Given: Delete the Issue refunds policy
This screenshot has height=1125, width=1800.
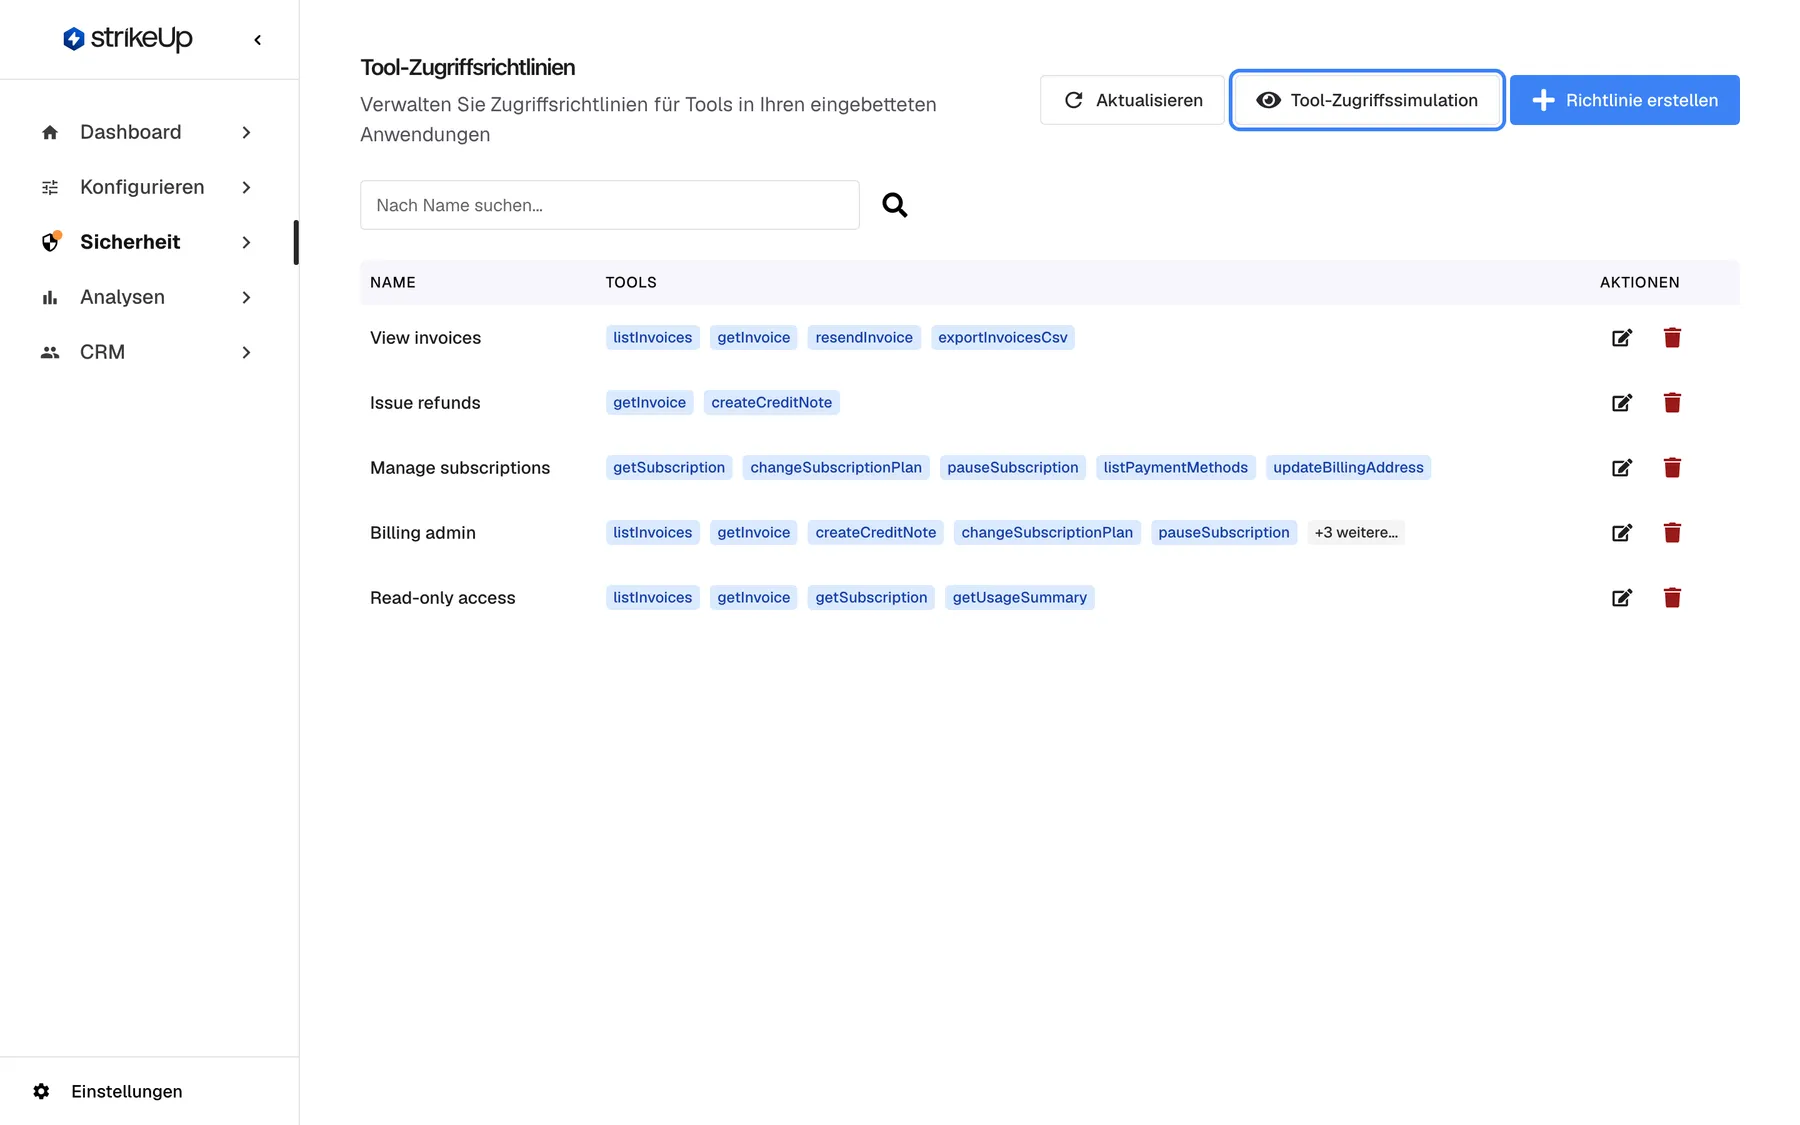Looking at the screenshot, I should (x=1672, y=403).
